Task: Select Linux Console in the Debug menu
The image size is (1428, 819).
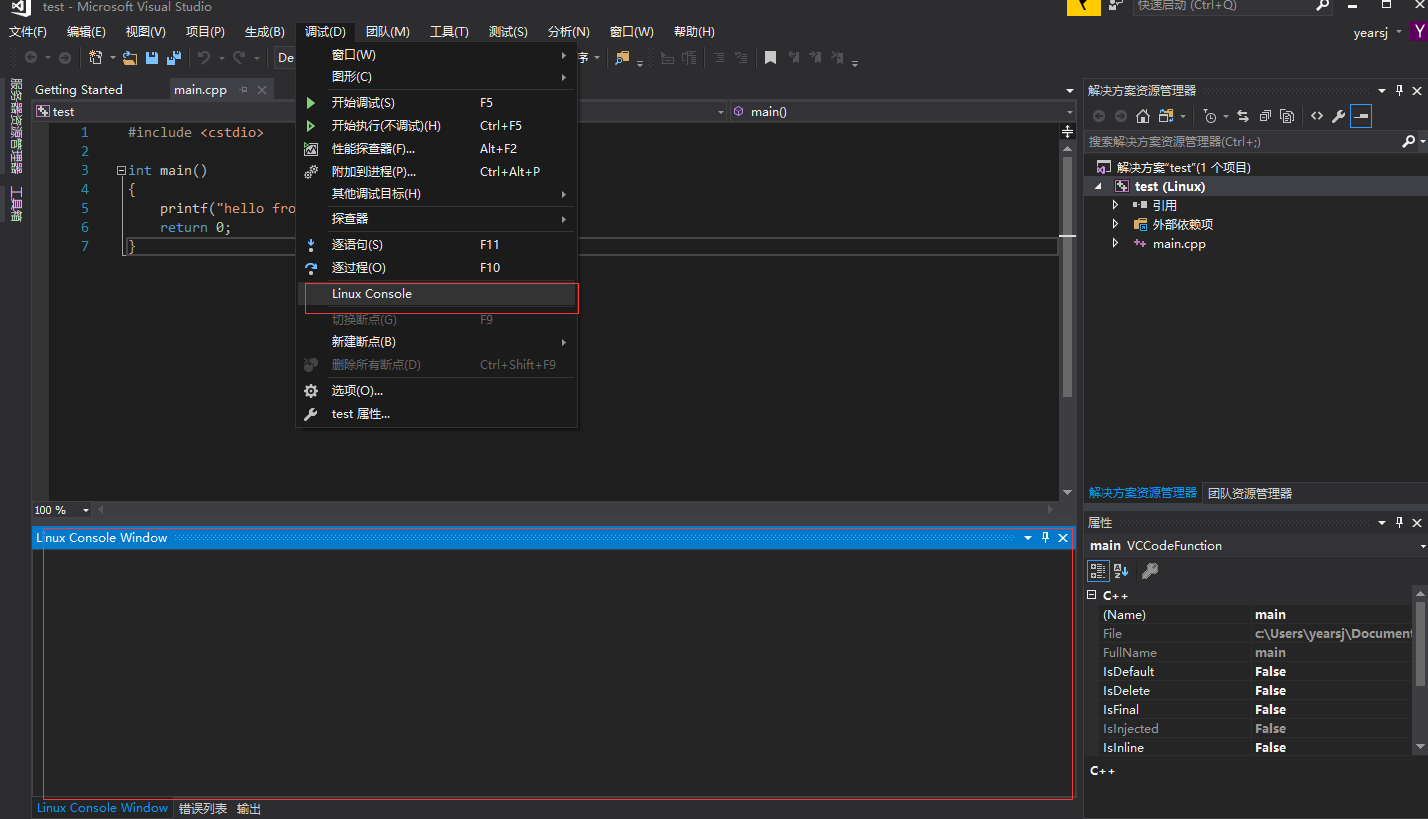Action: pos(436,294)
